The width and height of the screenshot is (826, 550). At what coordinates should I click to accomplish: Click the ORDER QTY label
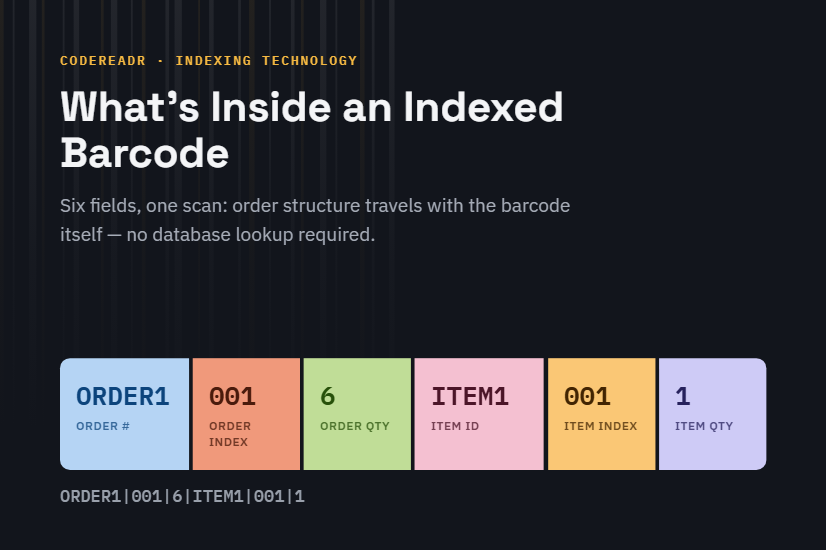(355, 426)
